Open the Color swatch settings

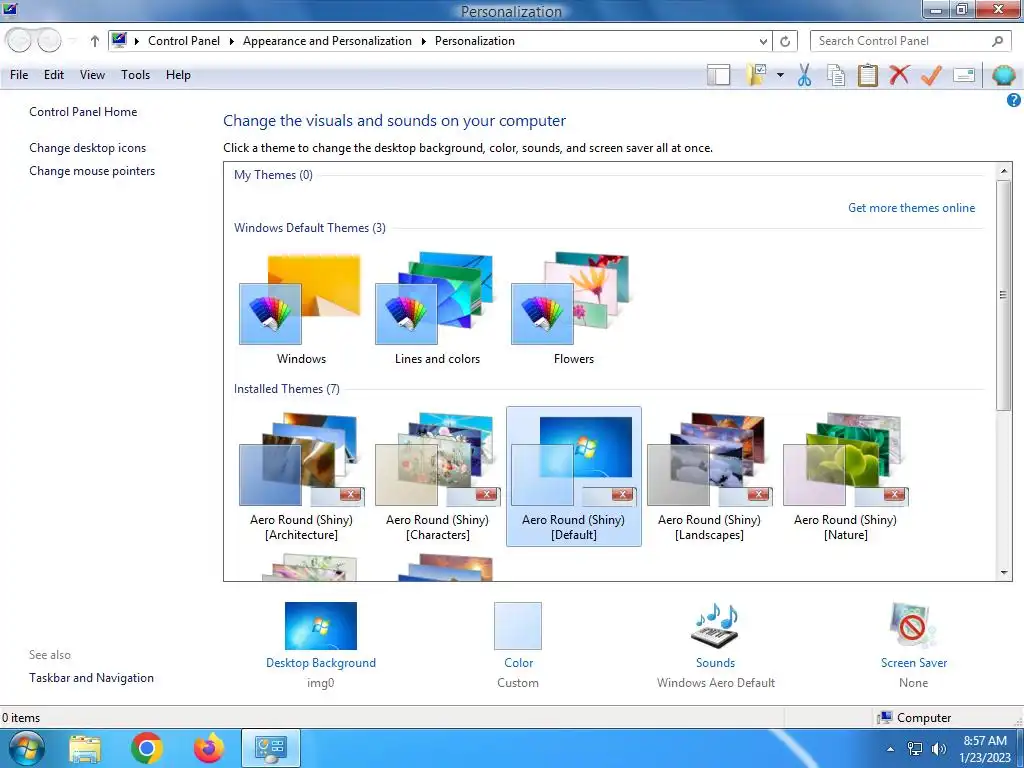coord(518,626)
